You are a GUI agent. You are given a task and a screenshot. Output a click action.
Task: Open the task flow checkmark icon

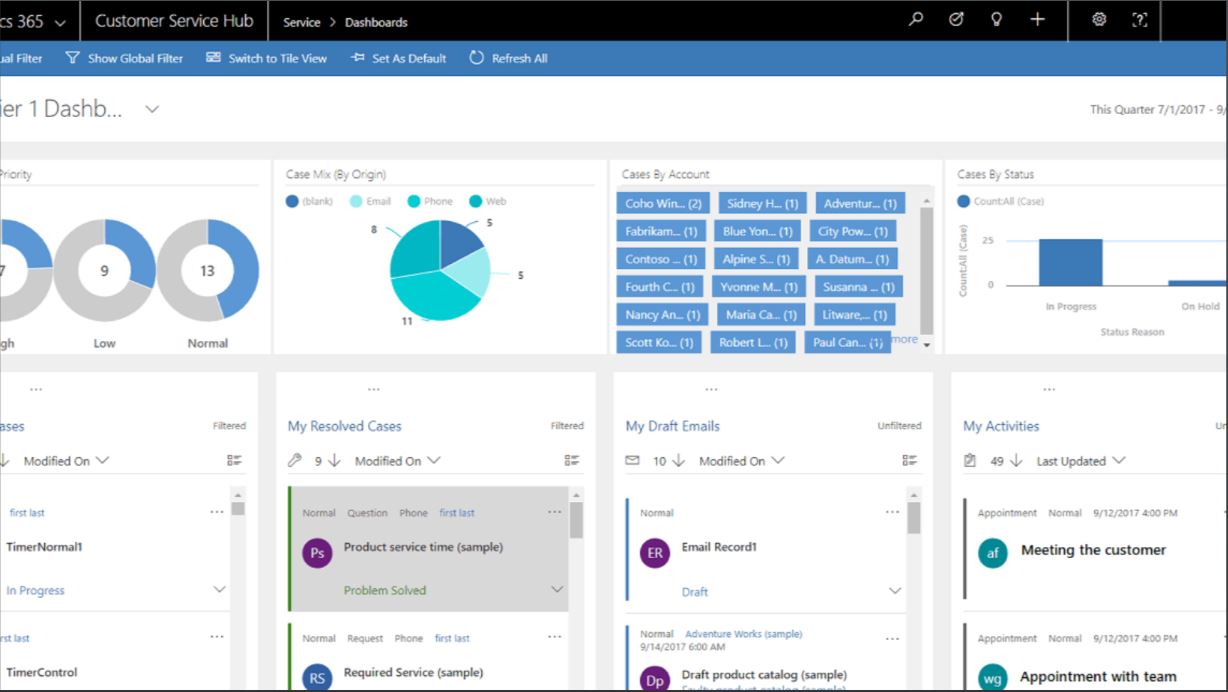(x=956, y=20)
